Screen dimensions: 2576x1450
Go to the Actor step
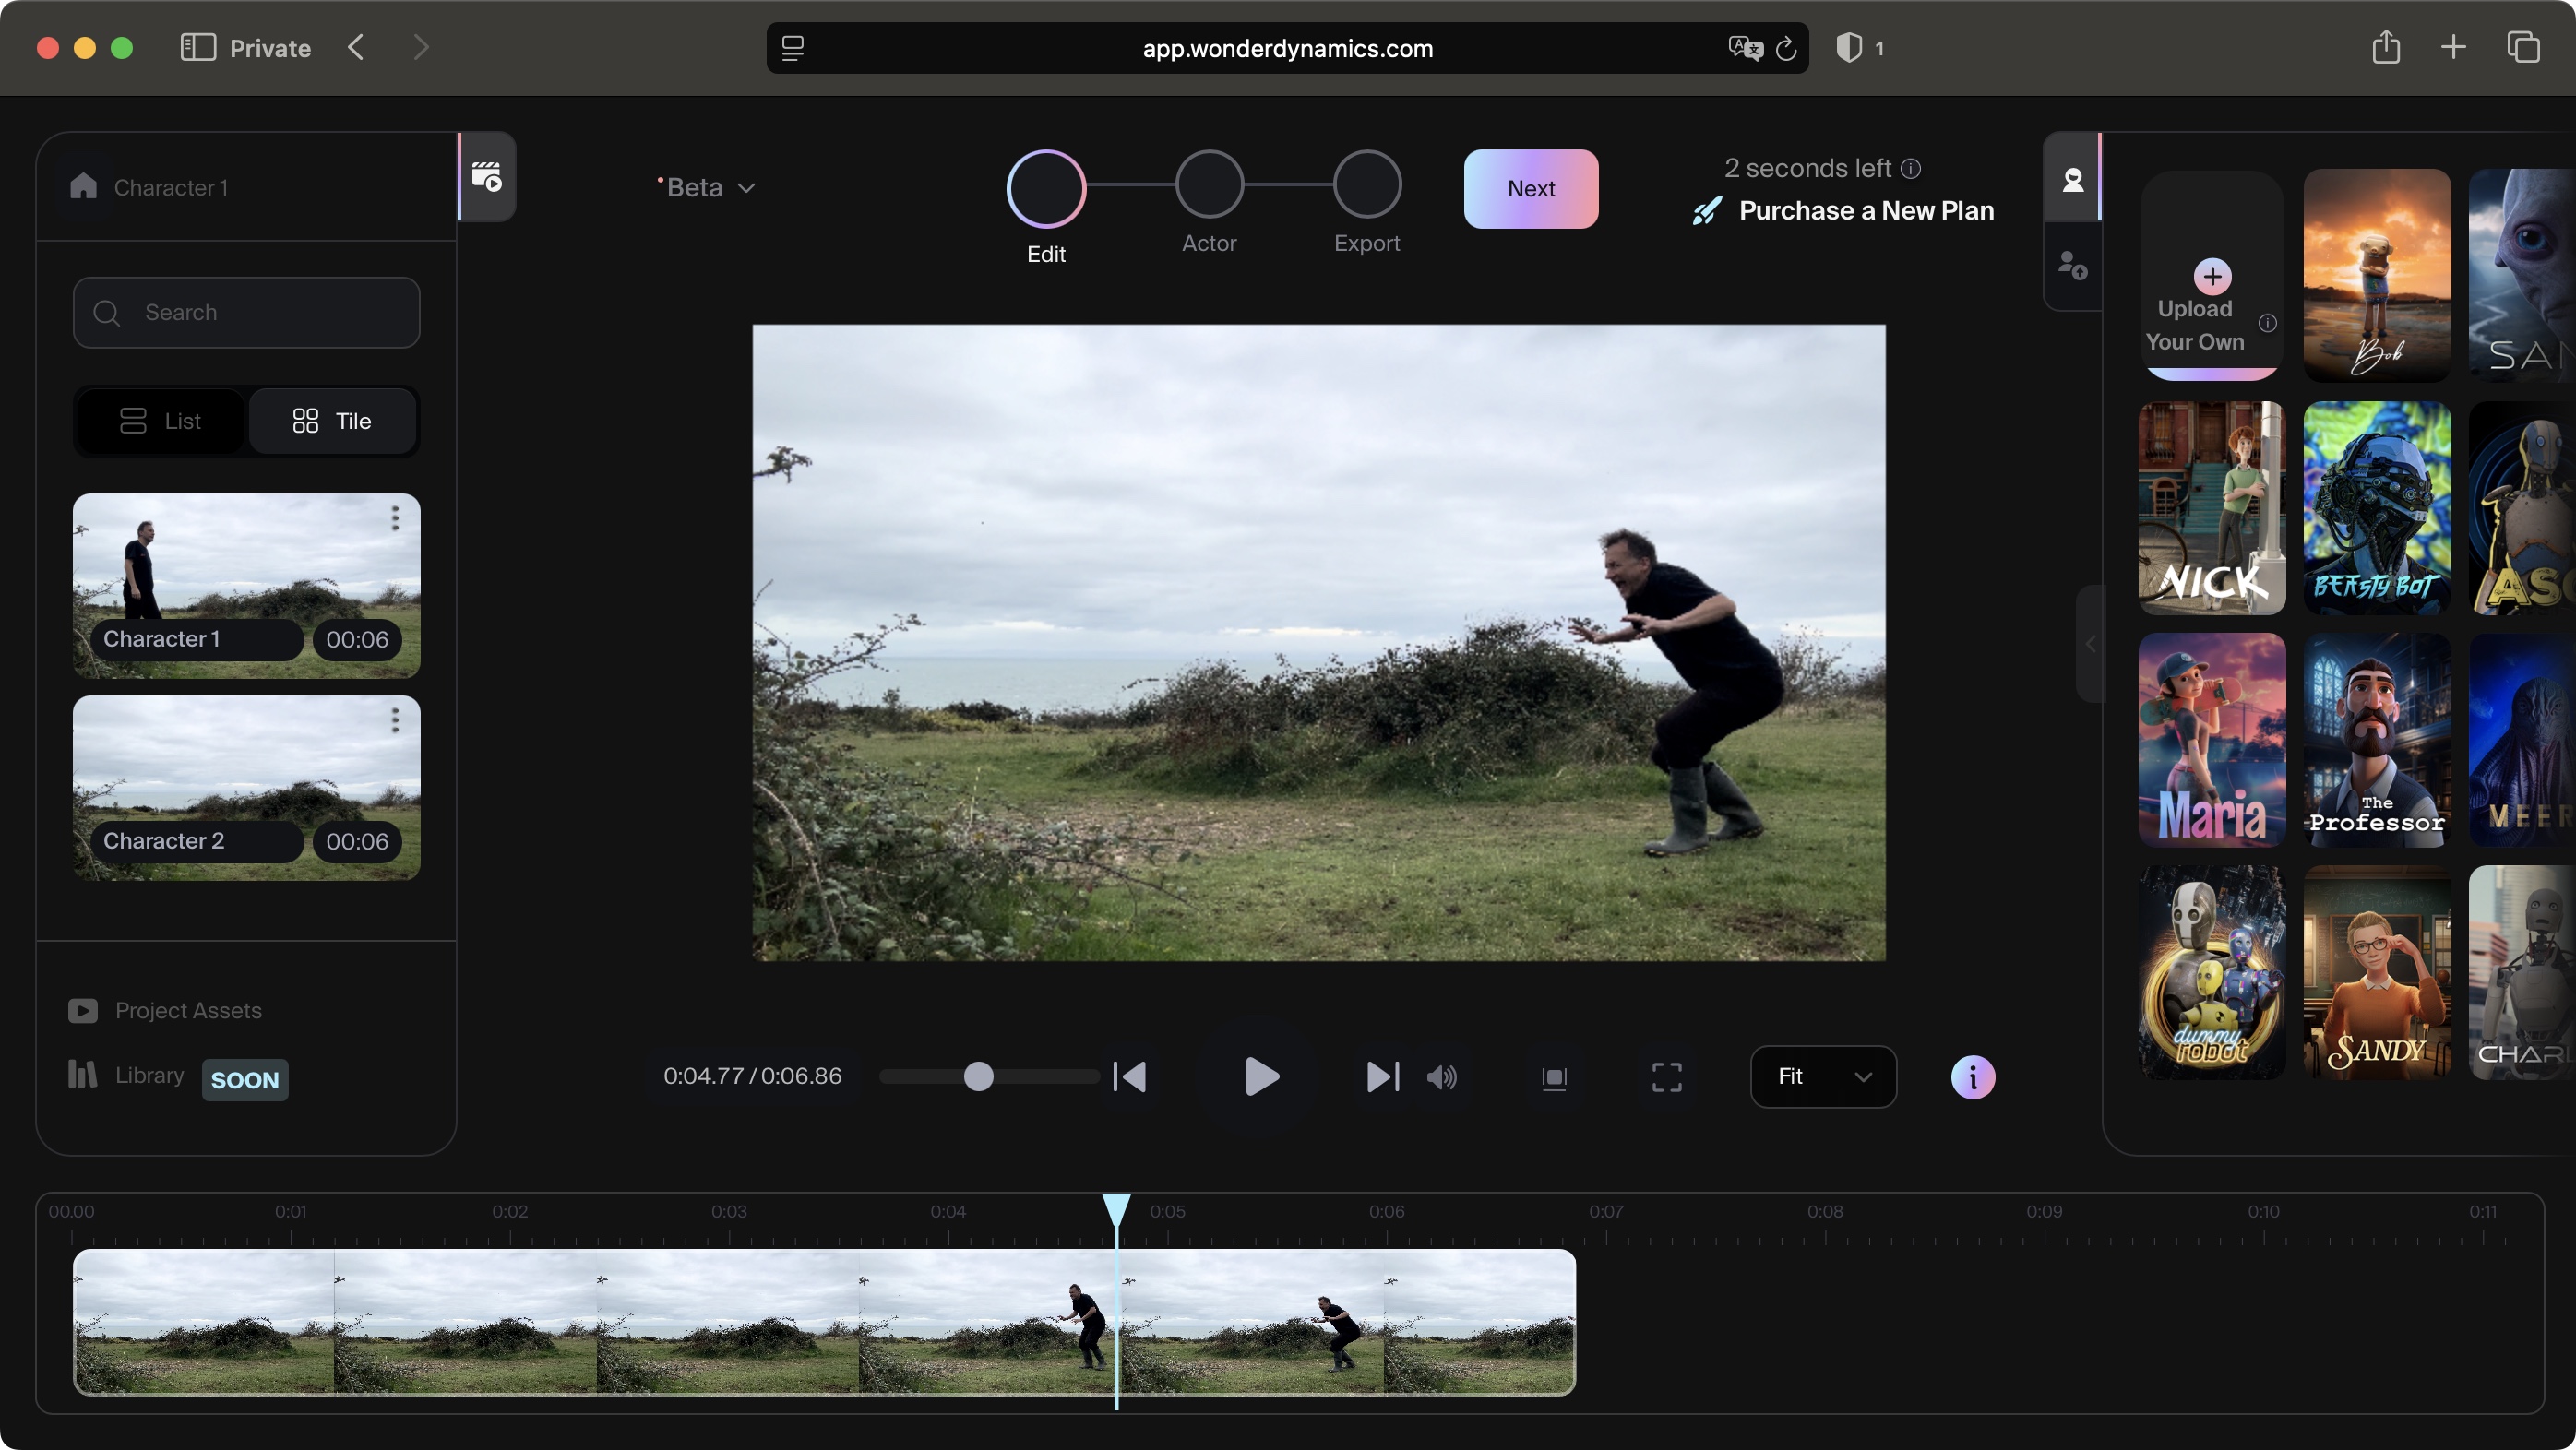click(x=1209, y=185)
